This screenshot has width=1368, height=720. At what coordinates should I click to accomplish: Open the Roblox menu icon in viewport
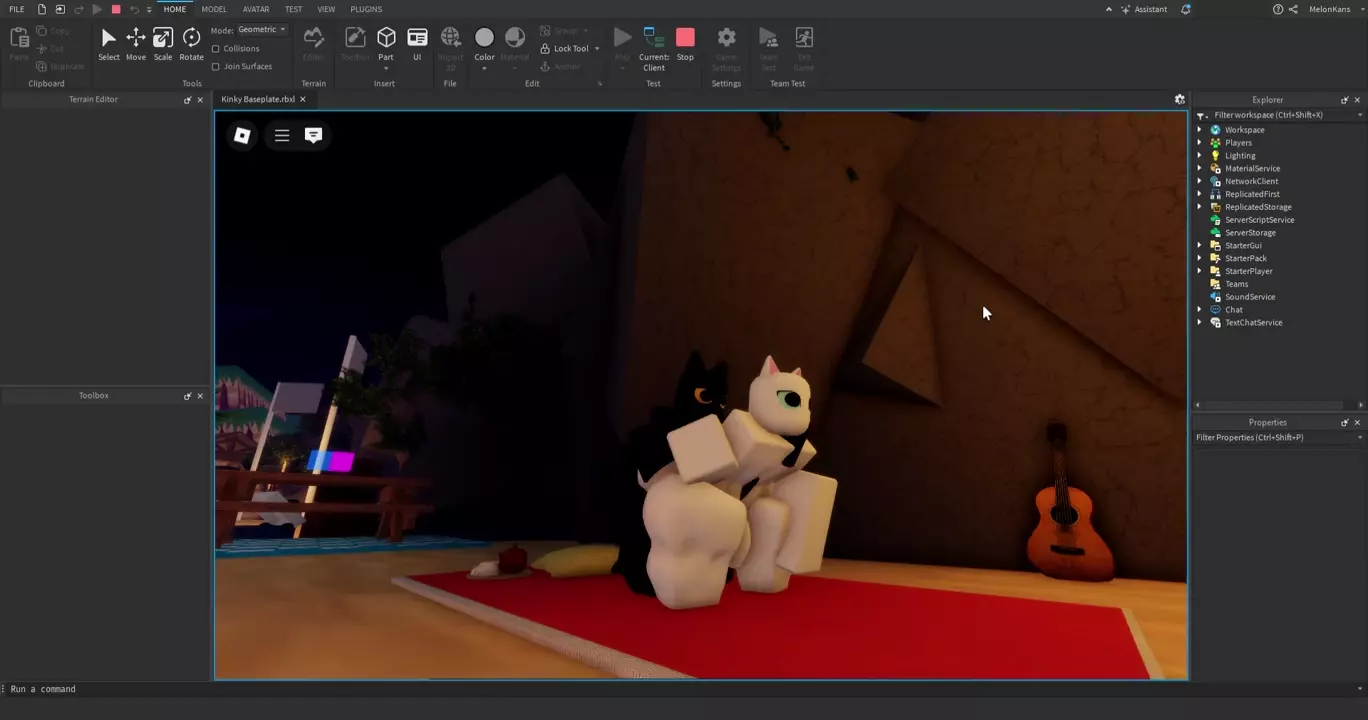[242, 135]
